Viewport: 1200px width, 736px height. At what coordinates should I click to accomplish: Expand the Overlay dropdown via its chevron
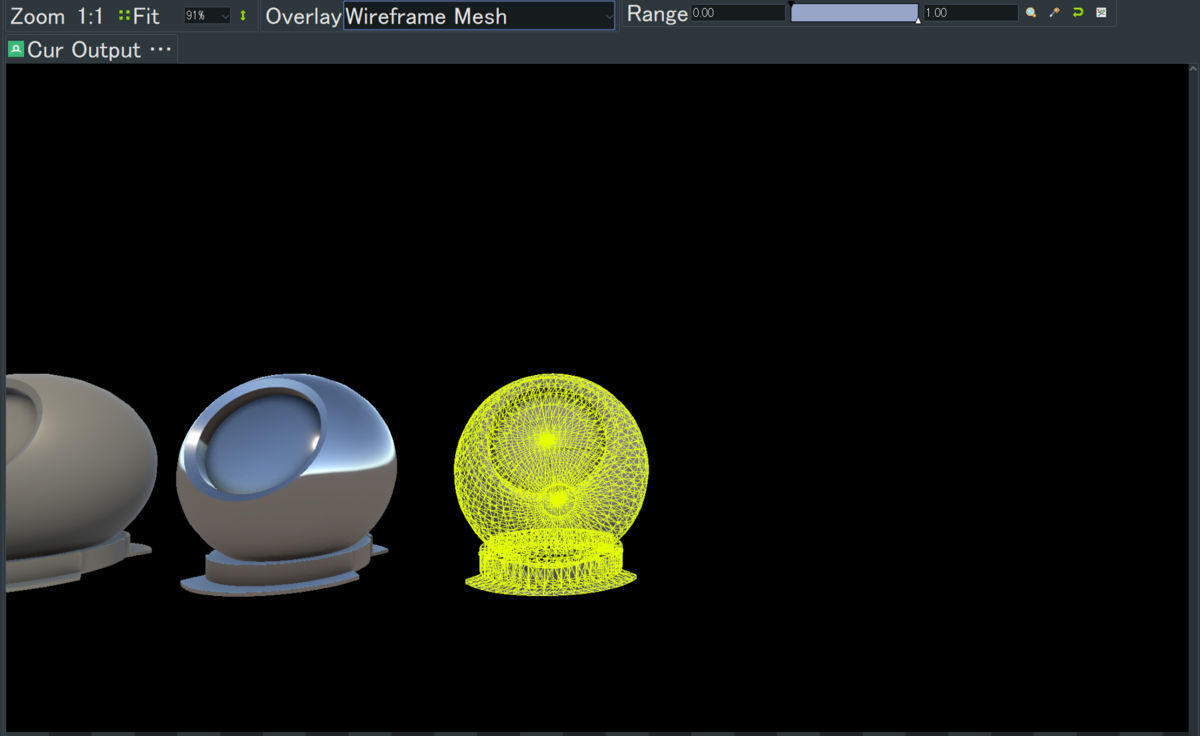[x=608, y=15]
